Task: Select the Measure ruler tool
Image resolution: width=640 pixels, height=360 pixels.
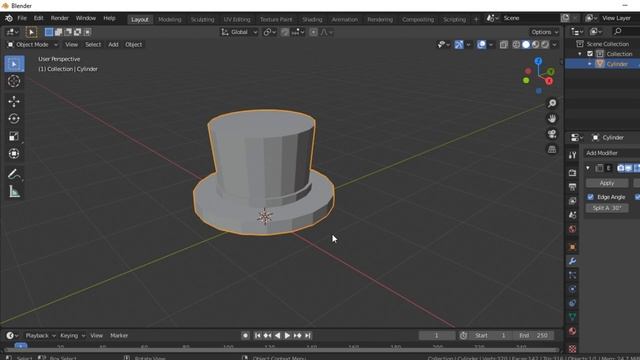Action: (14, 191)
